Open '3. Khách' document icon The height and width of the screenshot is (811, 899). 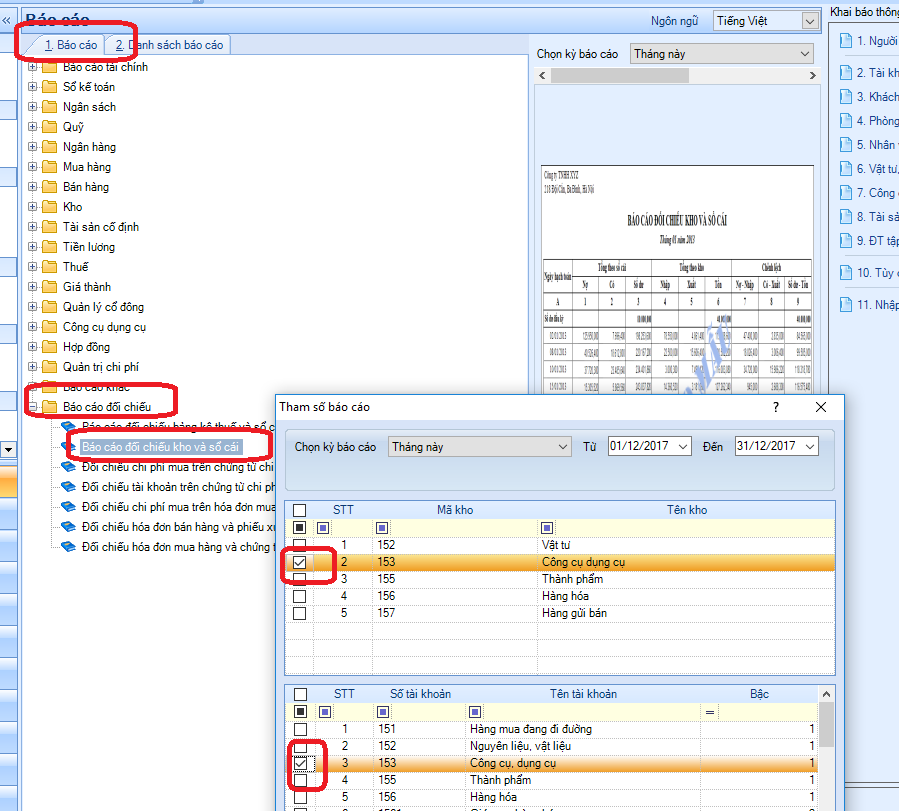click(x=846, y=96)
